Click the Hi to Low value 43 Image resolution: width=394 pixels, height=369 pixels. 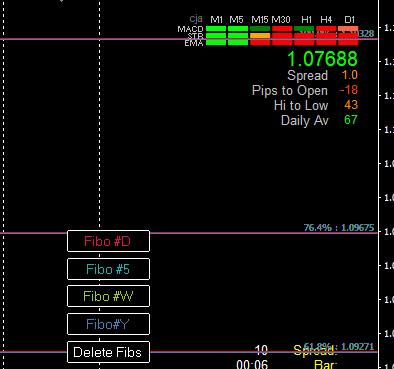351,105
